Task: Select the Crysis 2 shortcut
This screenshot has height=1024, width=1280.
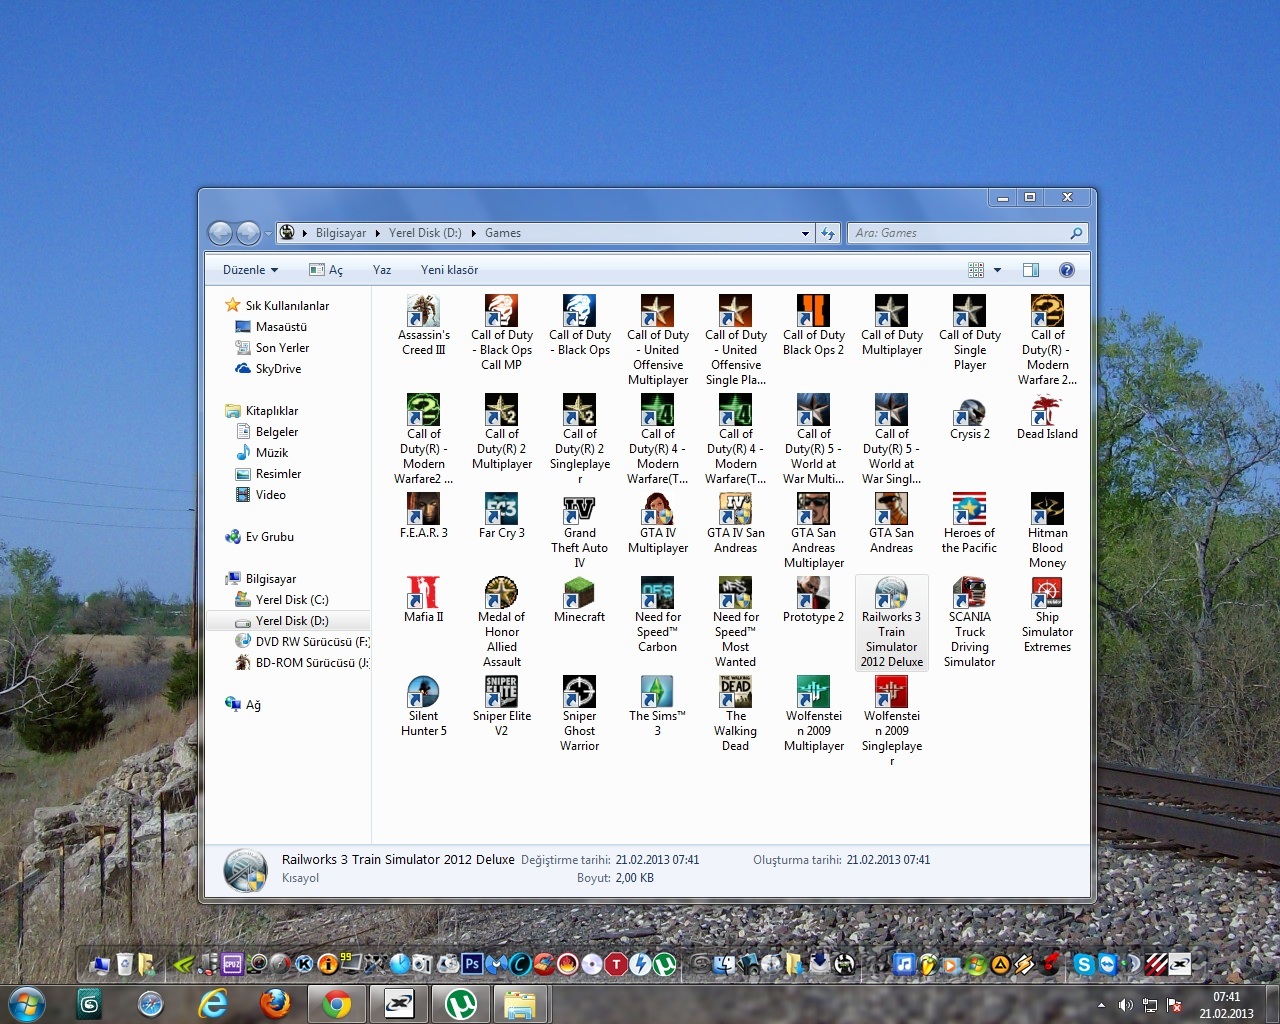Action: [x=969, y=417]
